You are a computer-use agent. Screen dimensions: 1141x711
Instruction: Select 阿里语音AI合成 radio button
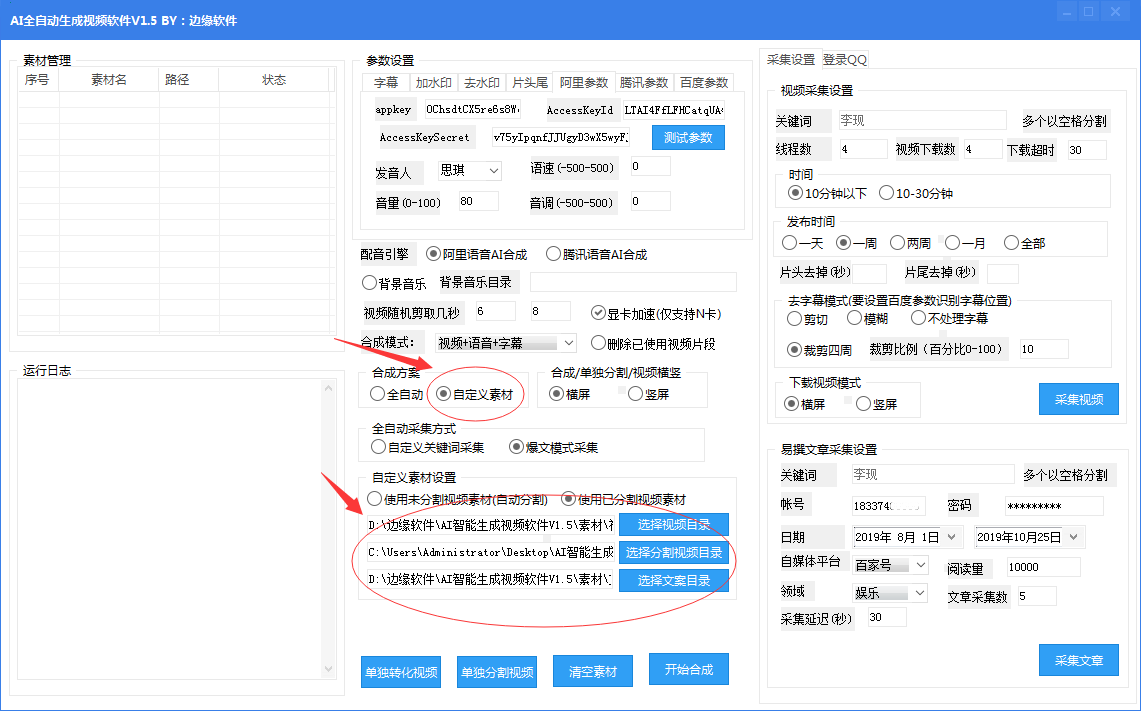click(x=477, y=254)
